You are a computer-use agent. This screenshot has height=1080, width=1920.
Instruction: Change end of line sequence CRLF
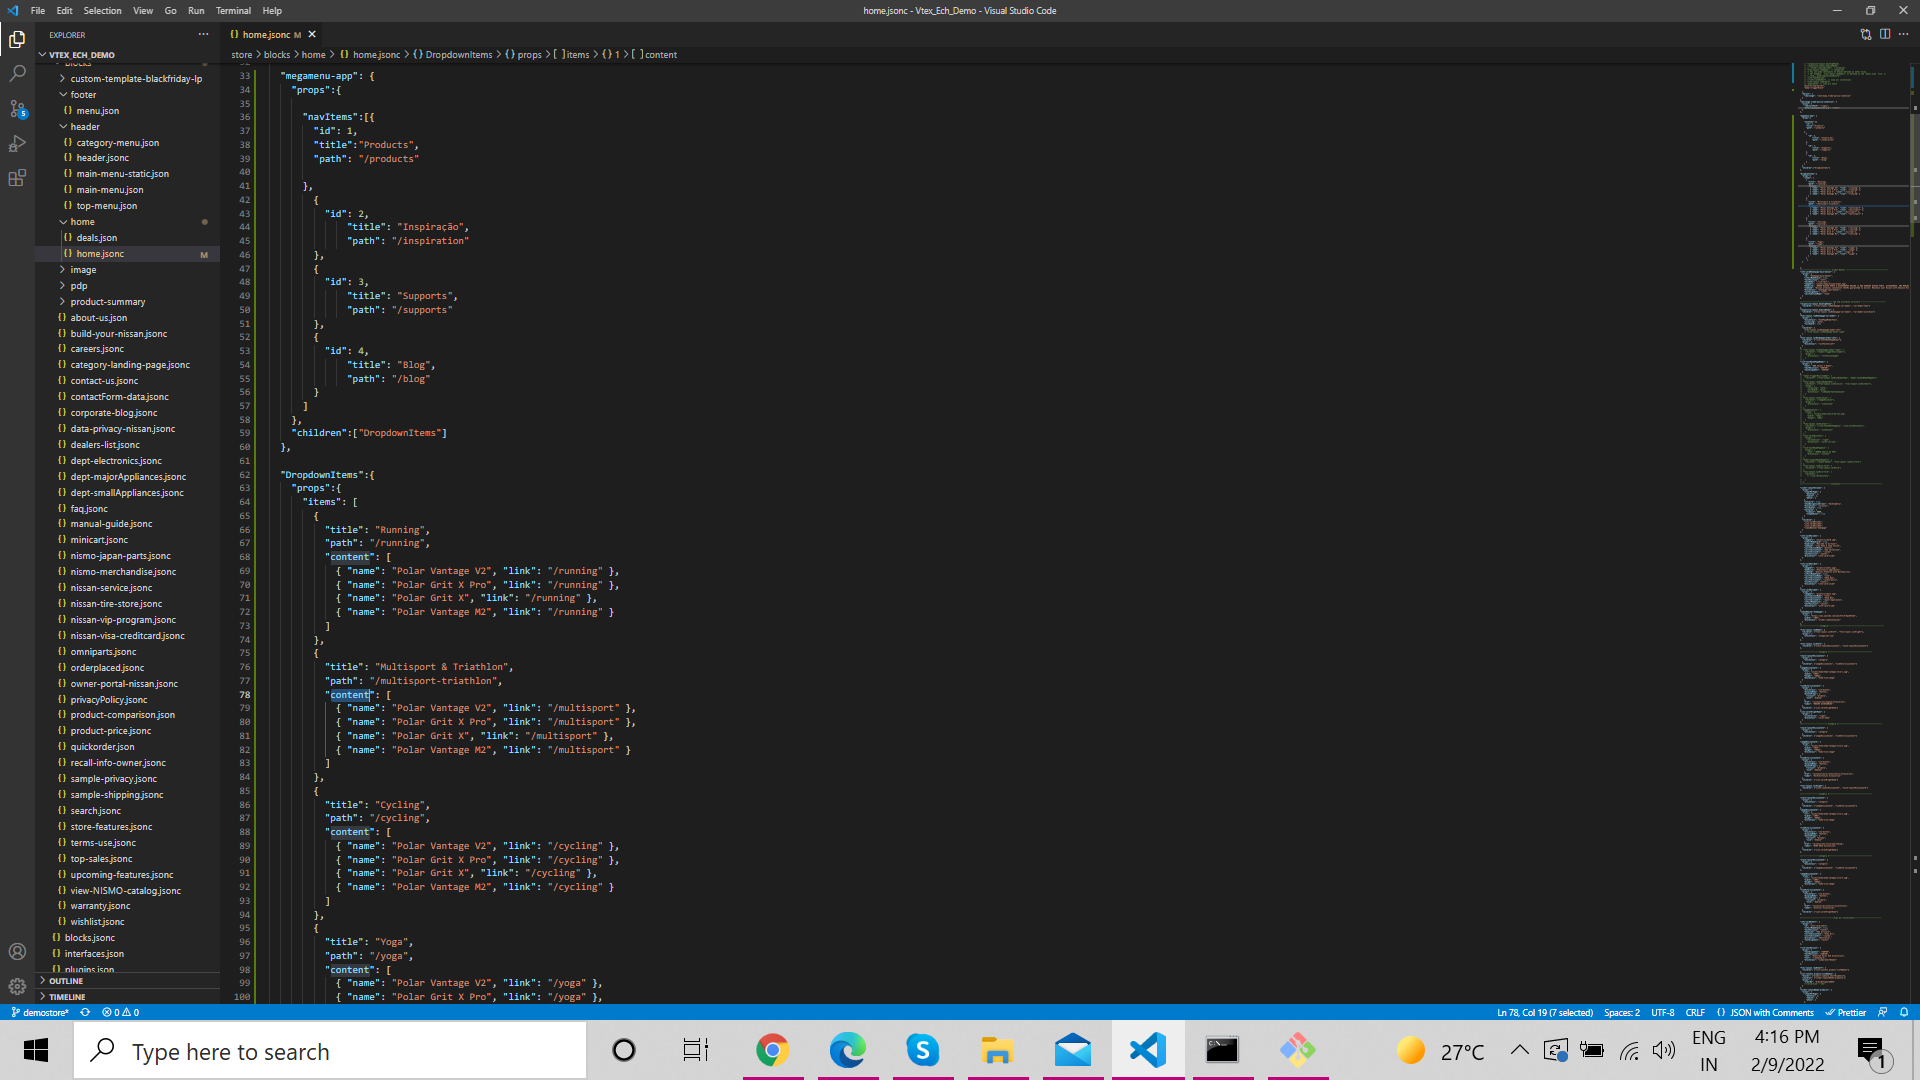[x=1695, y=1012]
